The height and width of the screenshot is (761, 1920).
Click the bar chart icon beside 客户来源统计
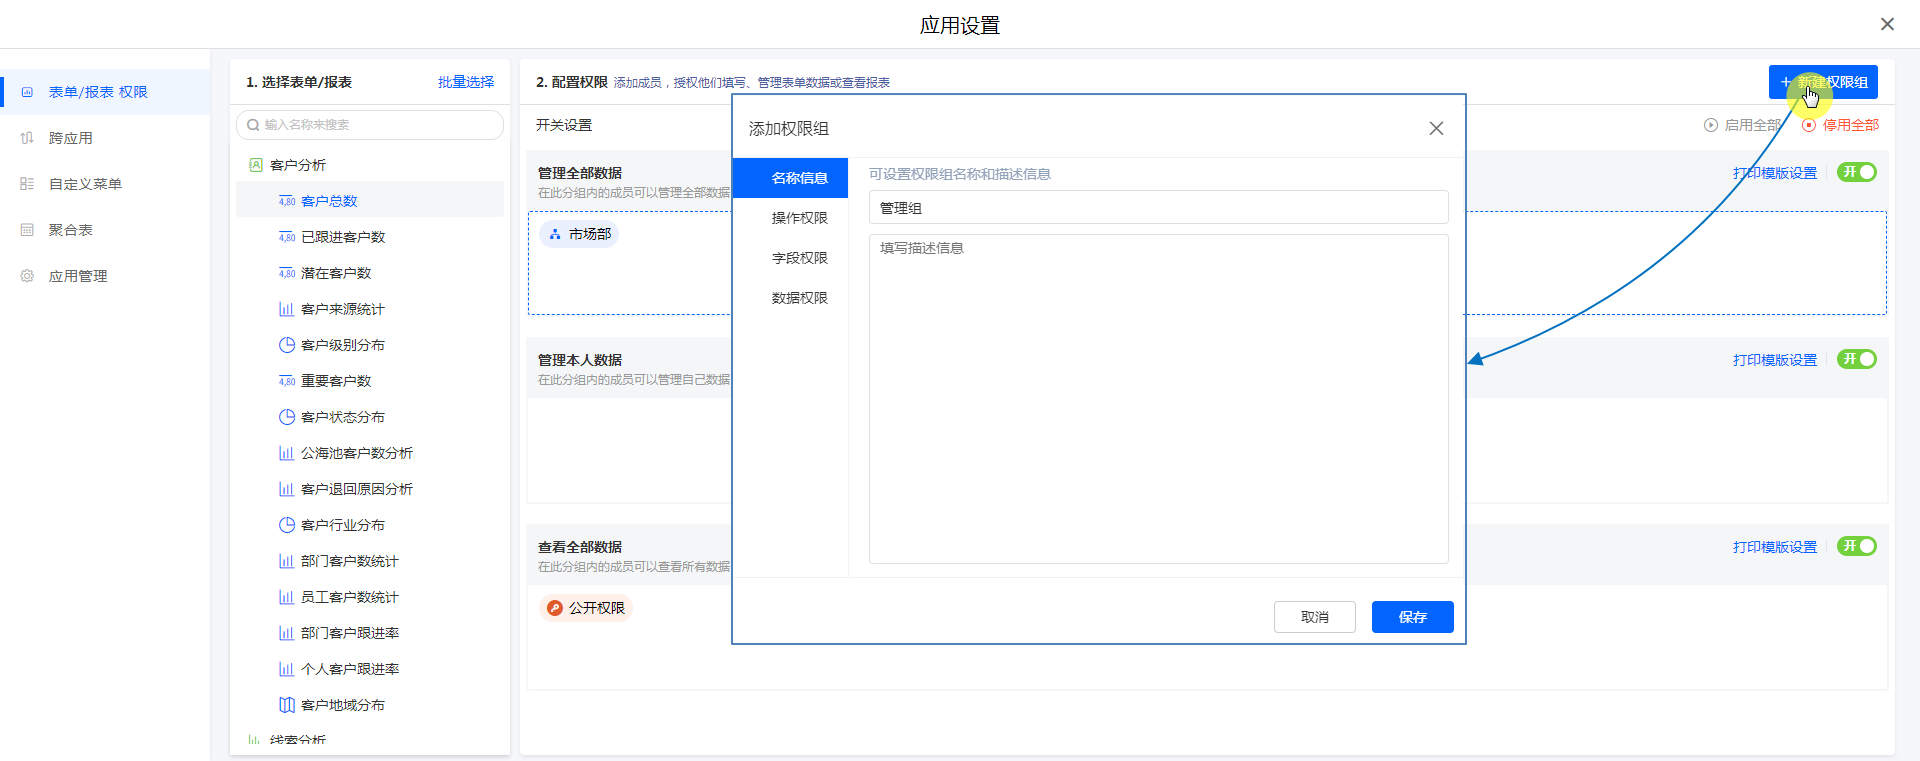pos(287,309)
